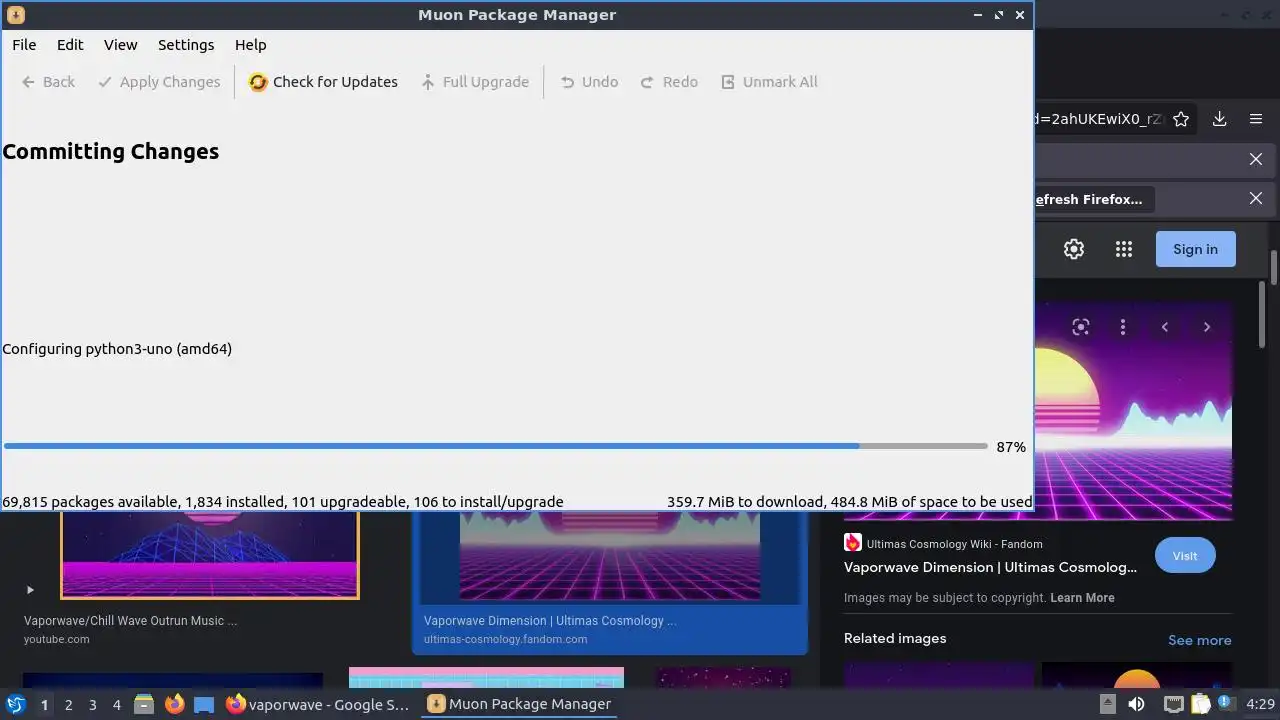
Task: Click the Redo toolbar button
Action: [669, 82]
